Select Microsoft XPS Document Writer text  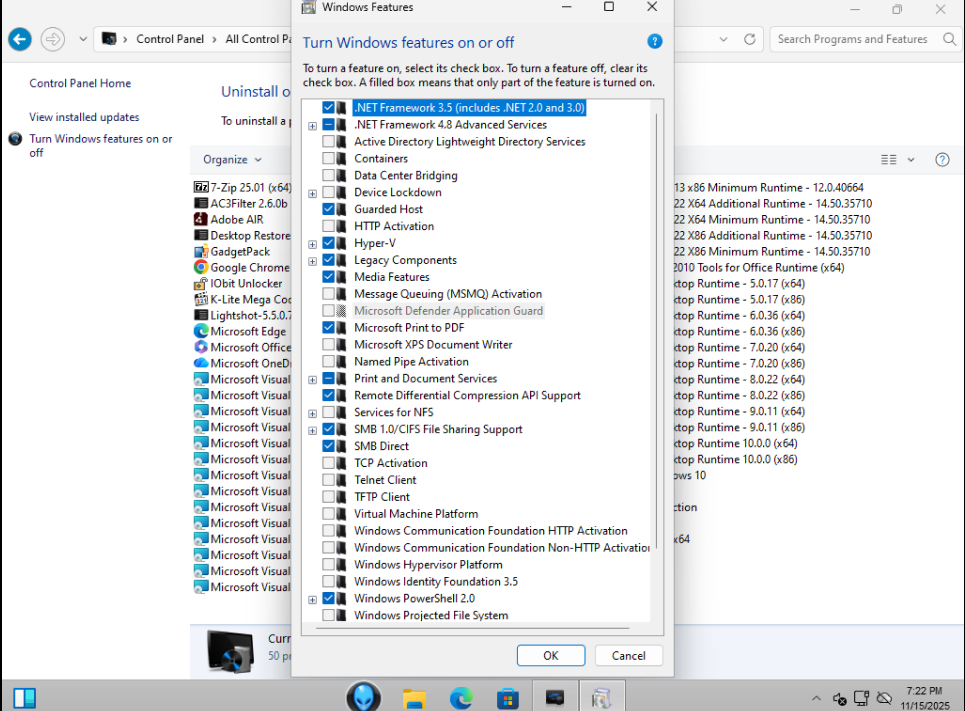[x=433, y=345]
